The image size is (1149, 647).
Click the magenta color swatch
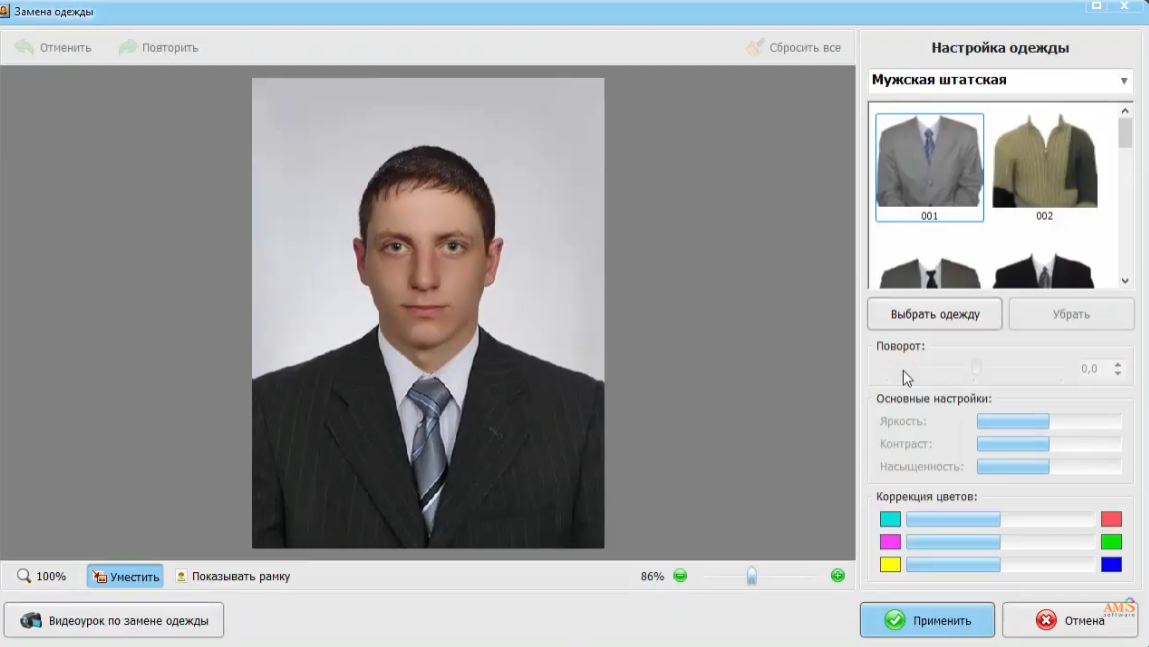tap(890, 542)
